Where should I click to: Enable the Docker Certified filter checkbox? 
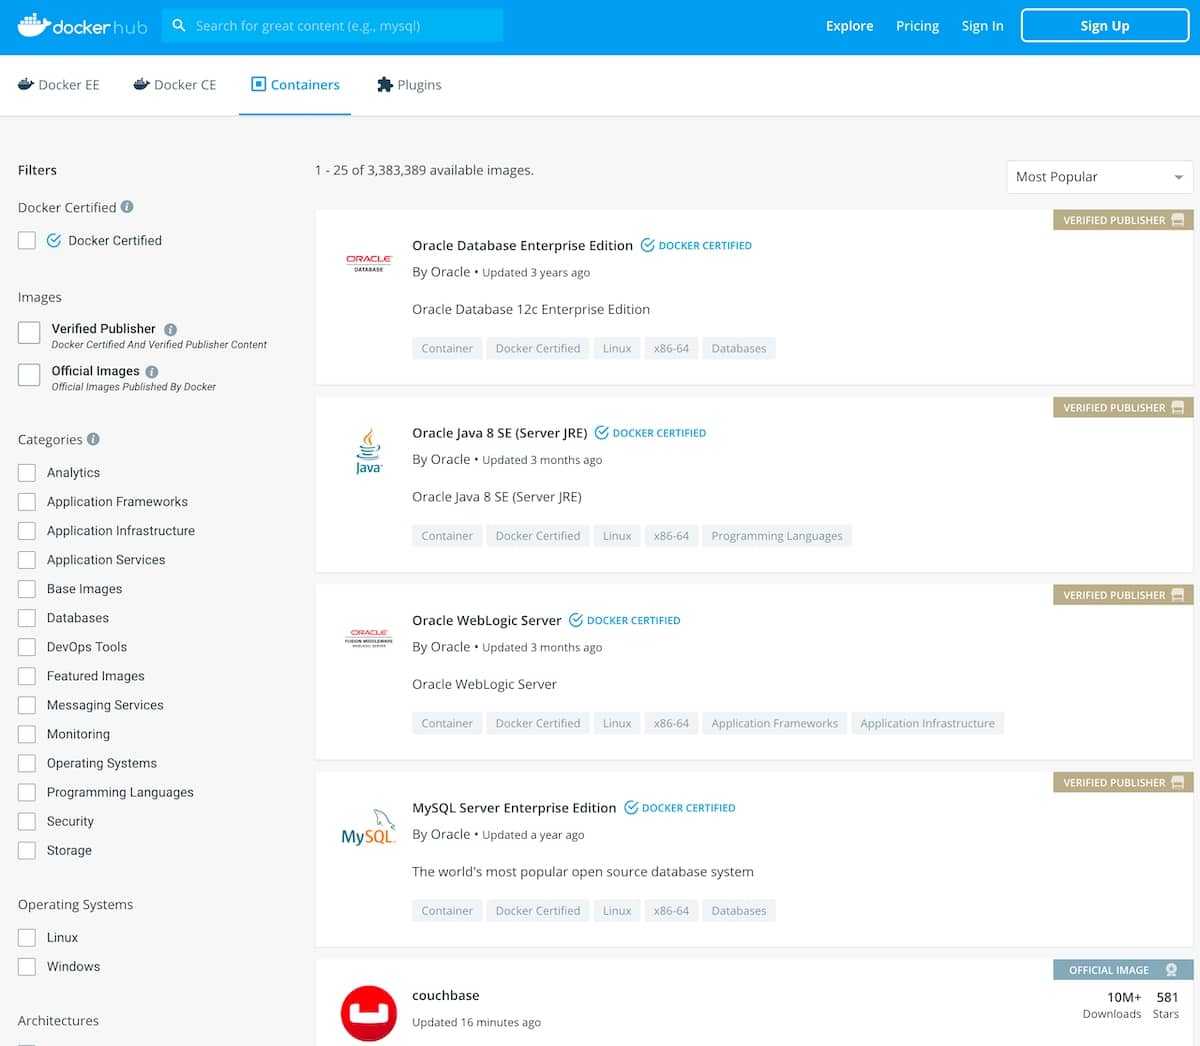(x=27, y=241)
